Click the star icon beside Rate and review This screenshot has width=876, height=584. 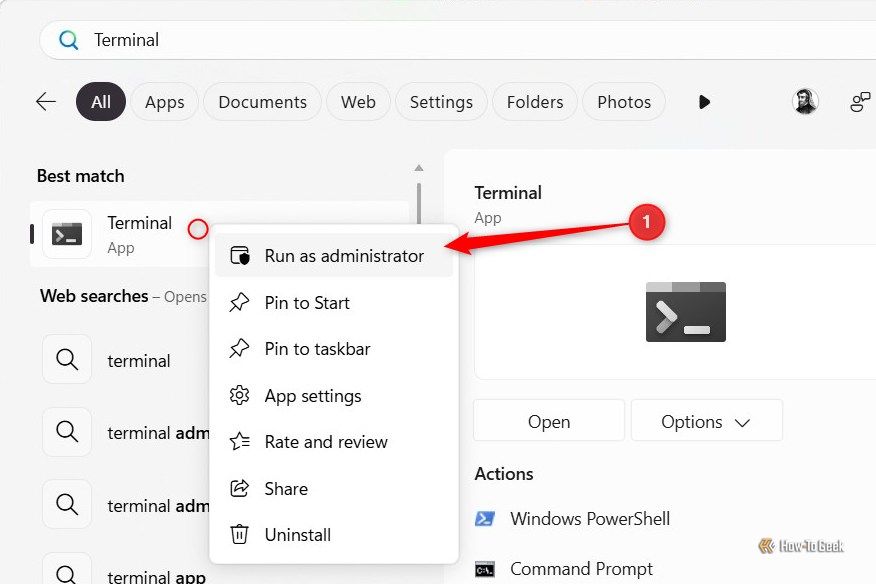tap(240, 441)
